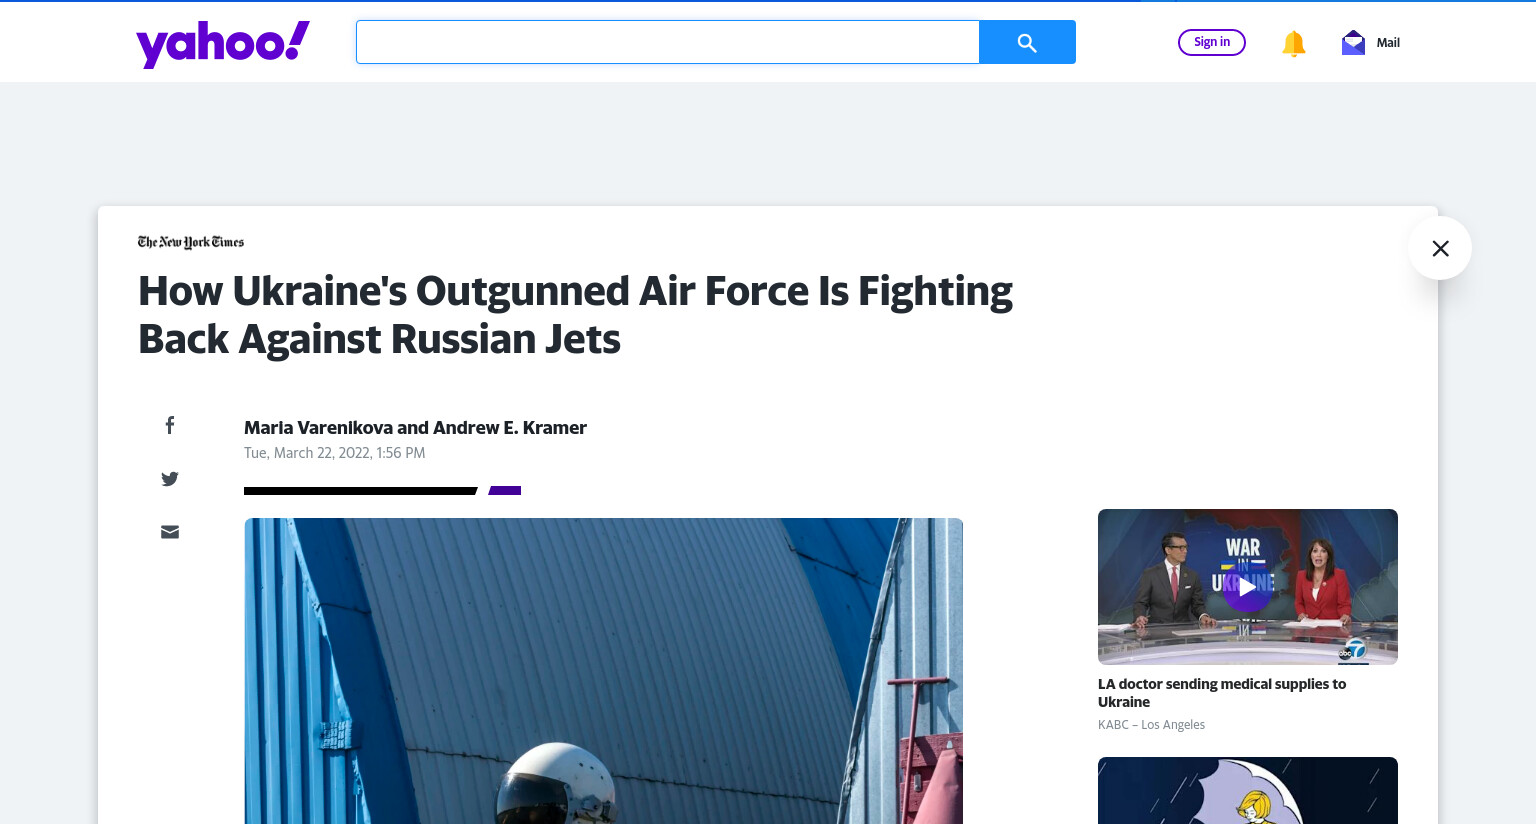Click author names Maria Varenikova and Andrew E. Kramer
The width and height of the screenshot is (1536, 824).
click(x=415, y=428)
